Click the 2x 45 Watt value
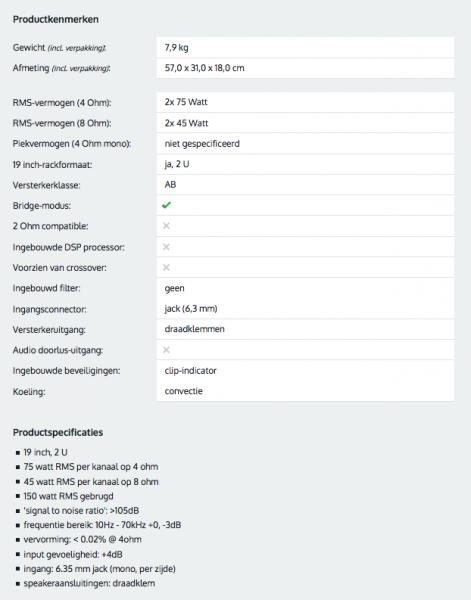 pos(186,123)
